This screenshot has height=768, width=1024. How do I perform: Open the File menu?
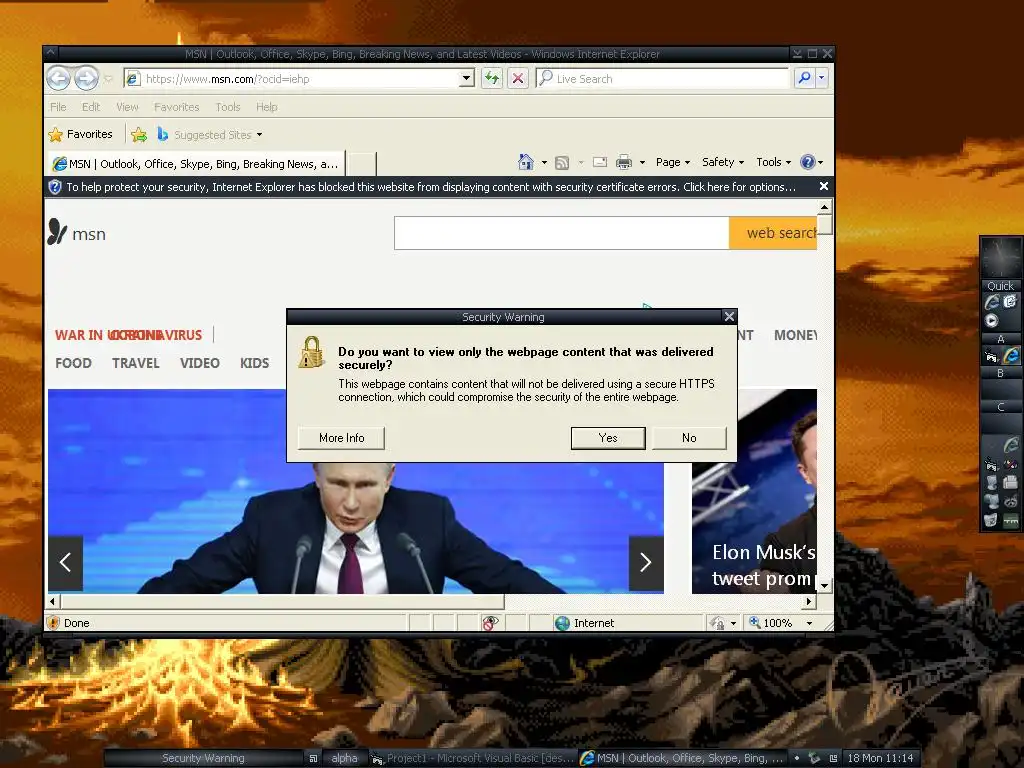coord(58,107)
